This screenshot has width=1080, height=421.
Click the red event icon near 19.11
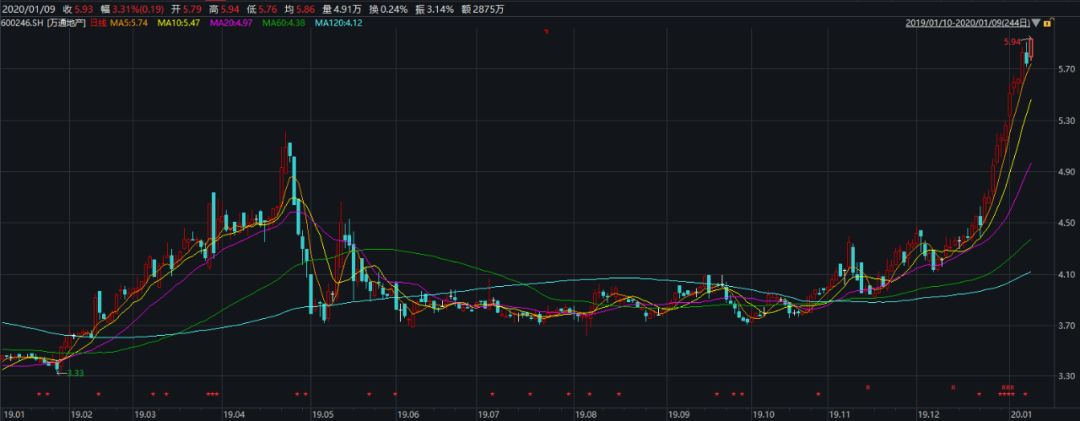[868, 386]
